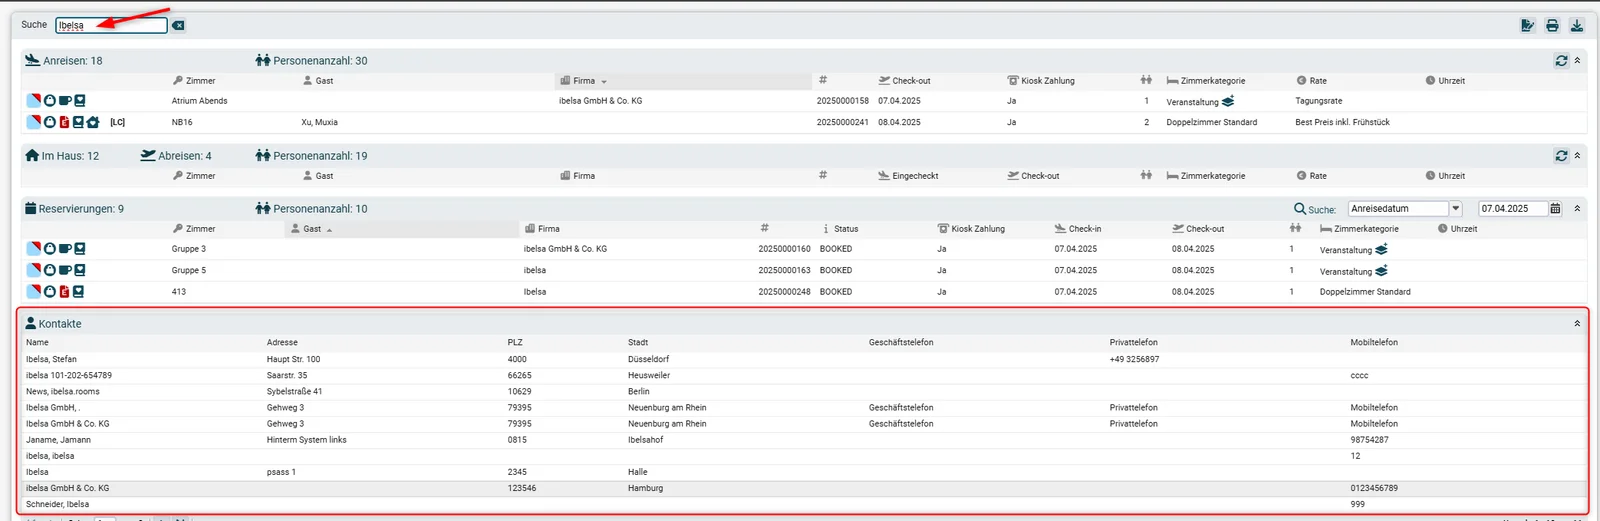Click the cup icon in the Gruppe 3 row

[64, 249]
